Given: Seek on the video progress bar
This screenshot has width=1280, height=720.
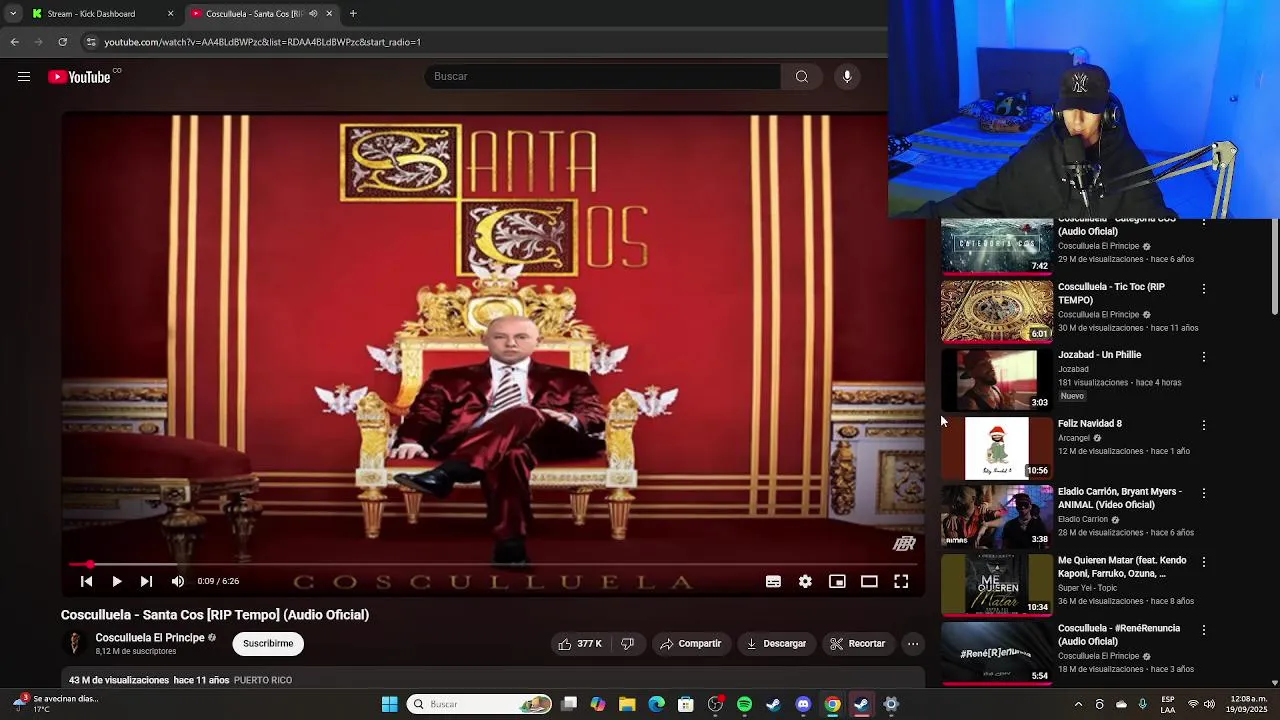Looking at the screenshot, I should [x=493, y=565].
